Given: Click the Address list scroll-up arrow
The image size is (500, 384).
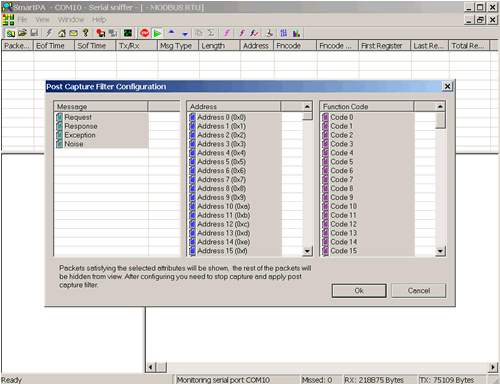Looking at the screenshot, I should [307, 107].
